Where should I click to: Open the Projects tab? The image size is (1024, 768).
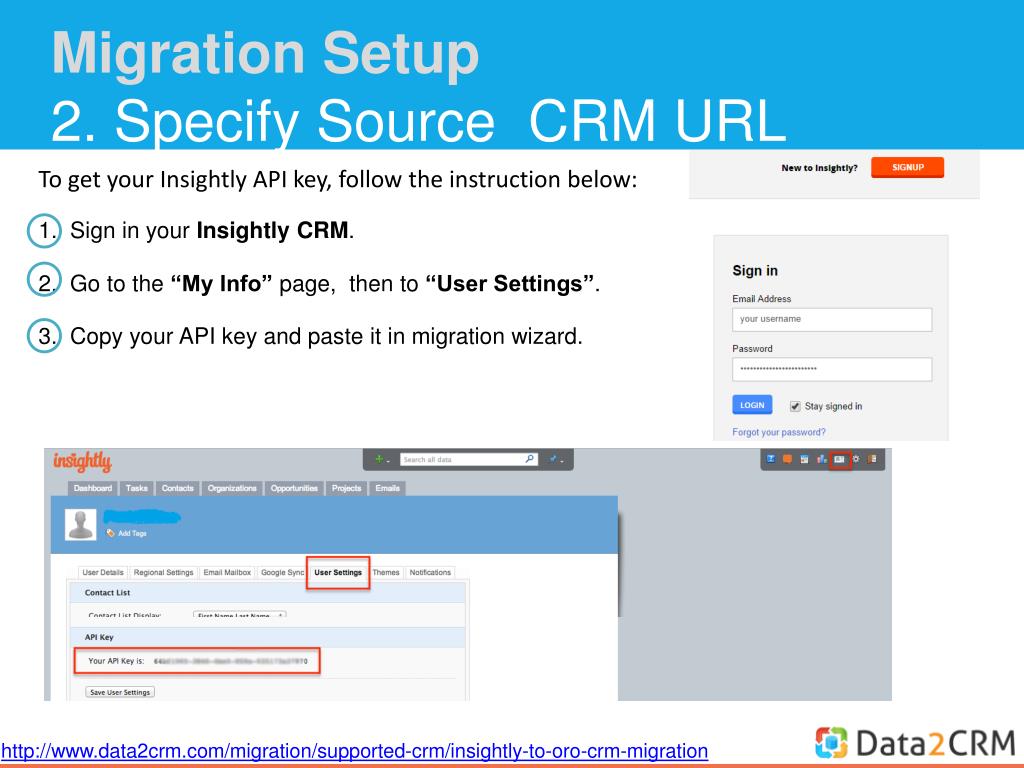(346, 488)
